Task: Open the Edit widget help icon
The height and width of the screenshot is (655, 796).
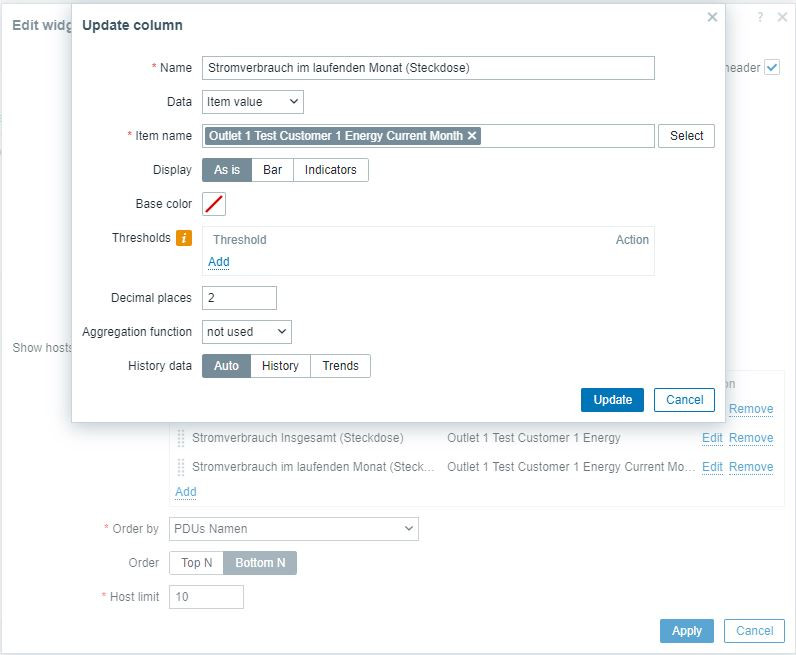Action: tap(760, 18)
